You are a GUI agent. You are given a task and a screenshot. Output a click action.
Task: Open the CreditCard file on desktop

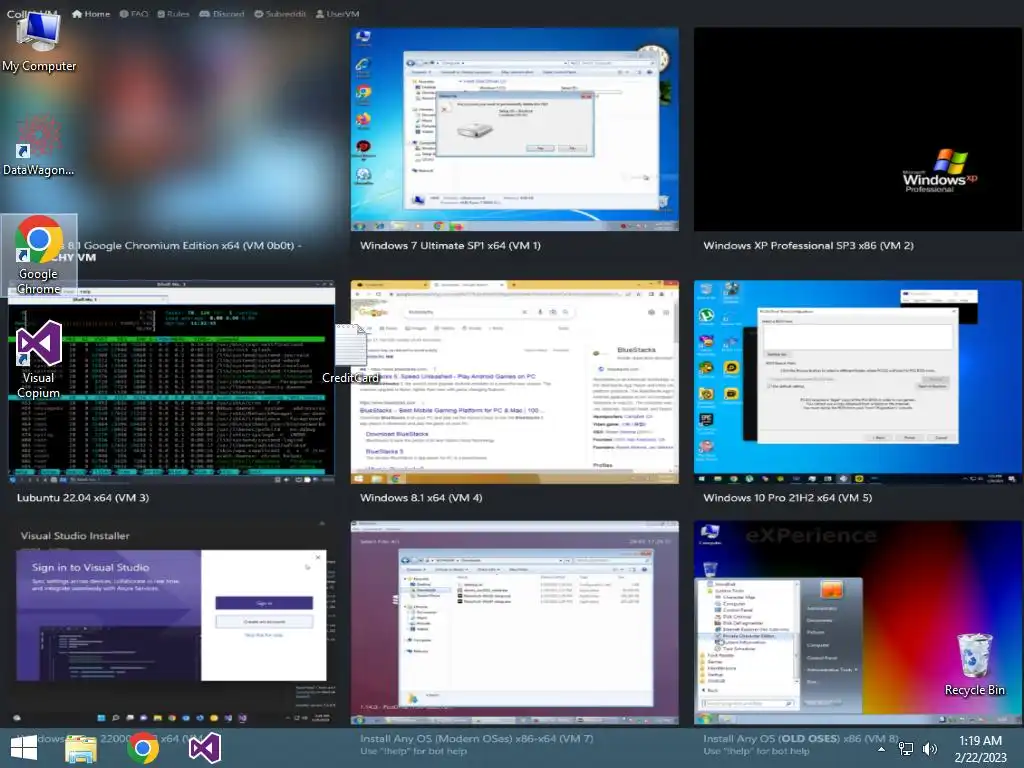[351, 353]
